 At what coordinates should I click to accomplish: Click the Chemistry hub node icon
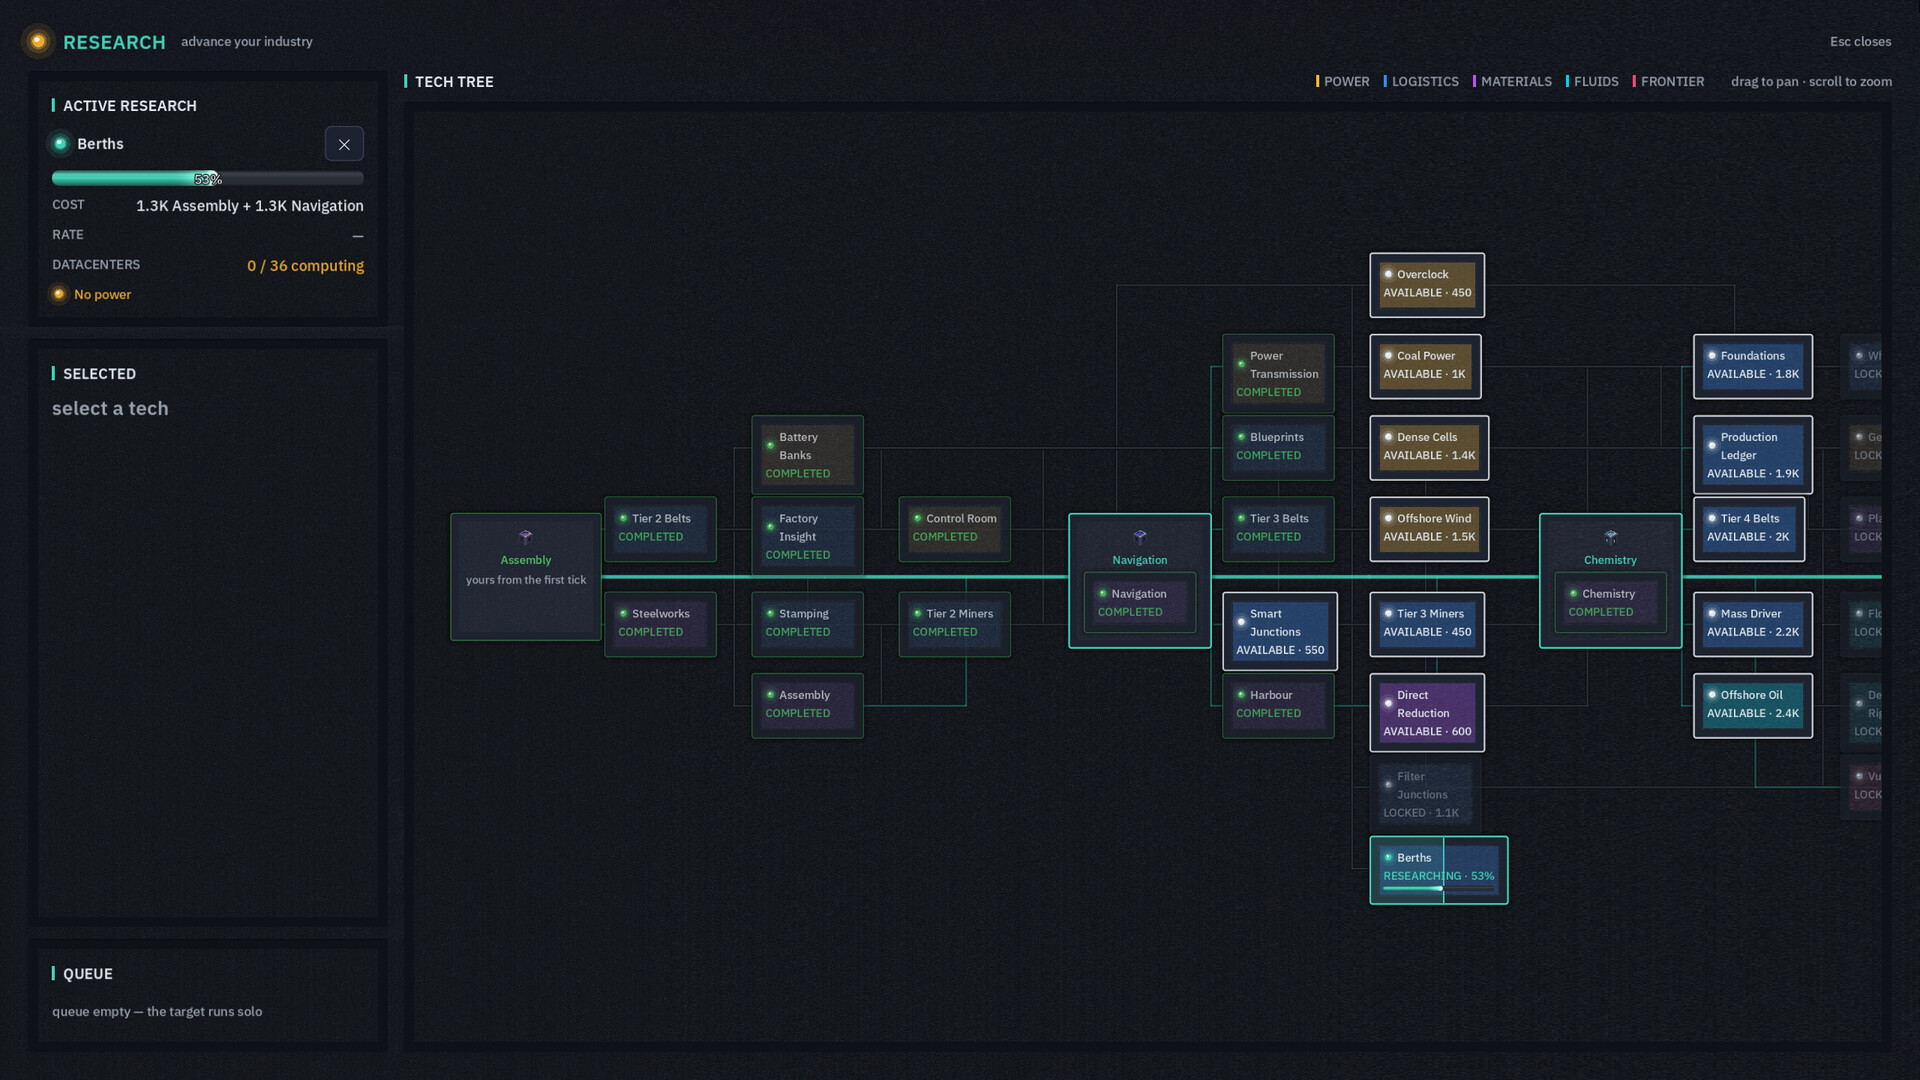point(1610,537)
